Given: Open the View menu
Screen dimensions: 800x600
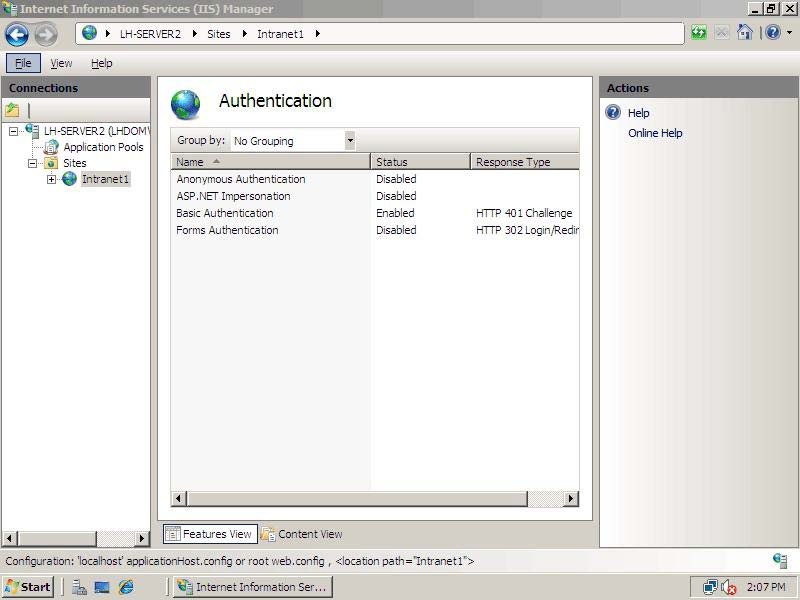Looking at the screenshot, I should tap(61, 63).
